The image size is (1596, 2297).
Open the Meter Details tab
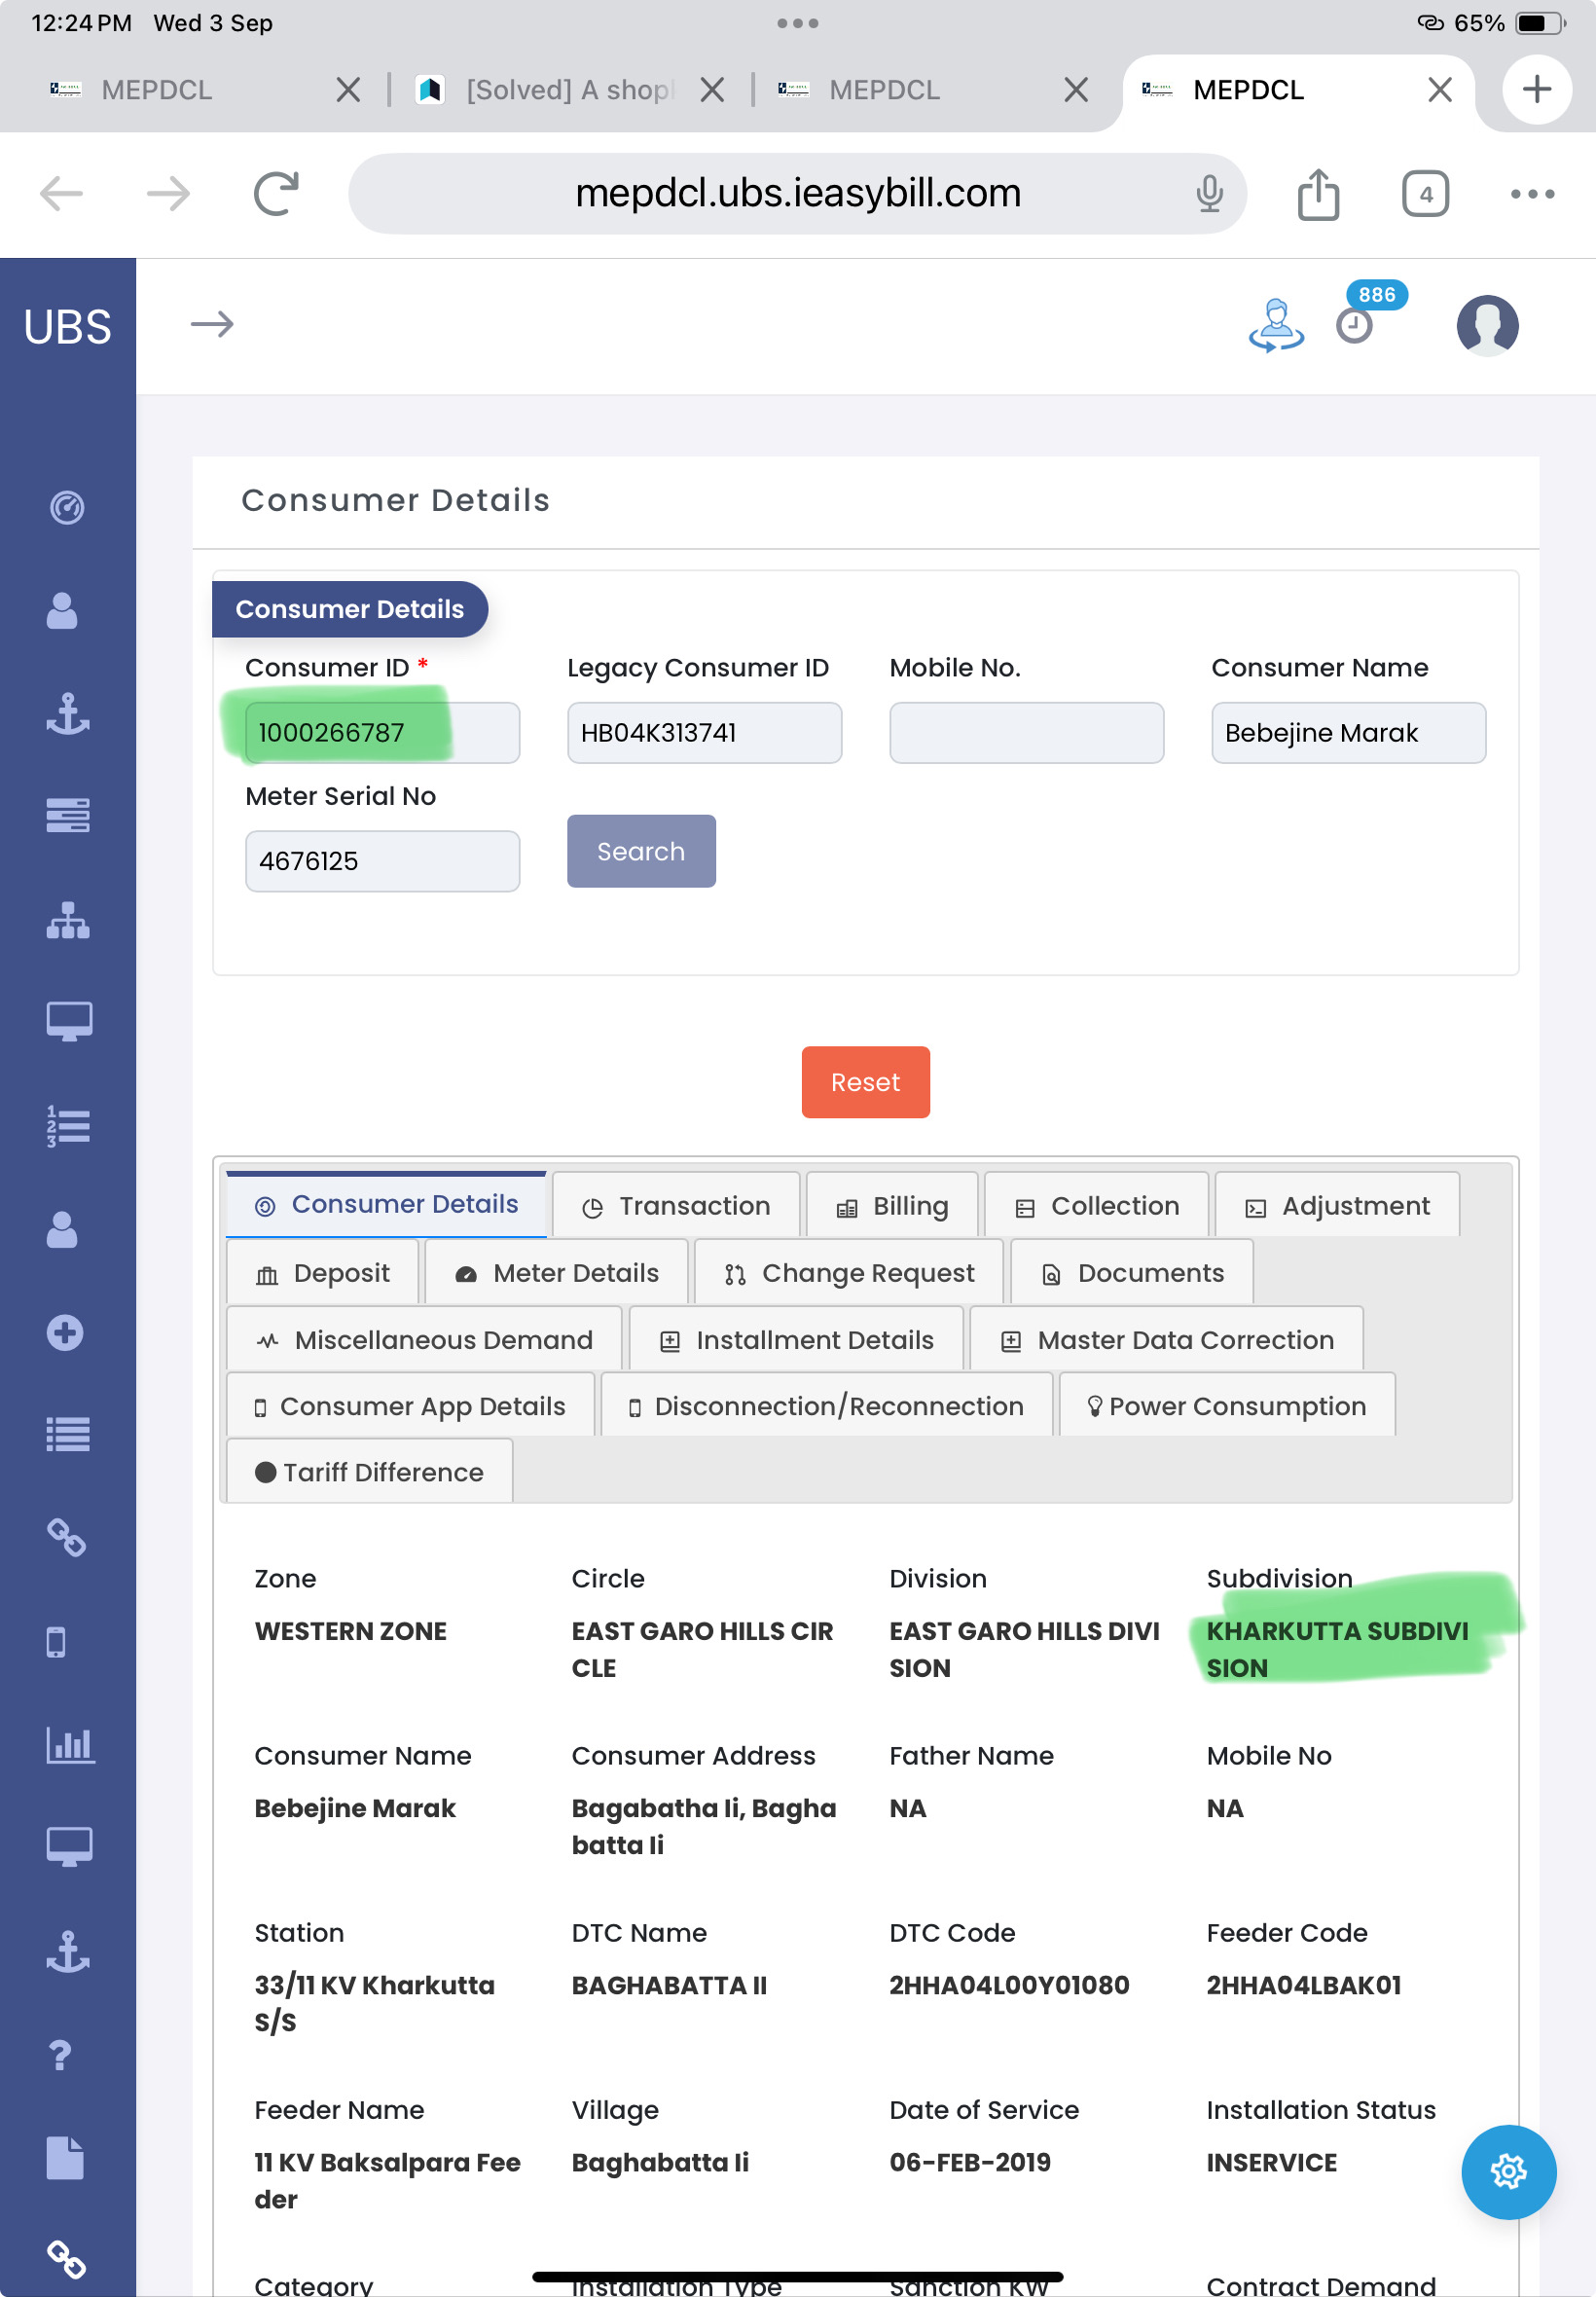(x=557, y=1273)
